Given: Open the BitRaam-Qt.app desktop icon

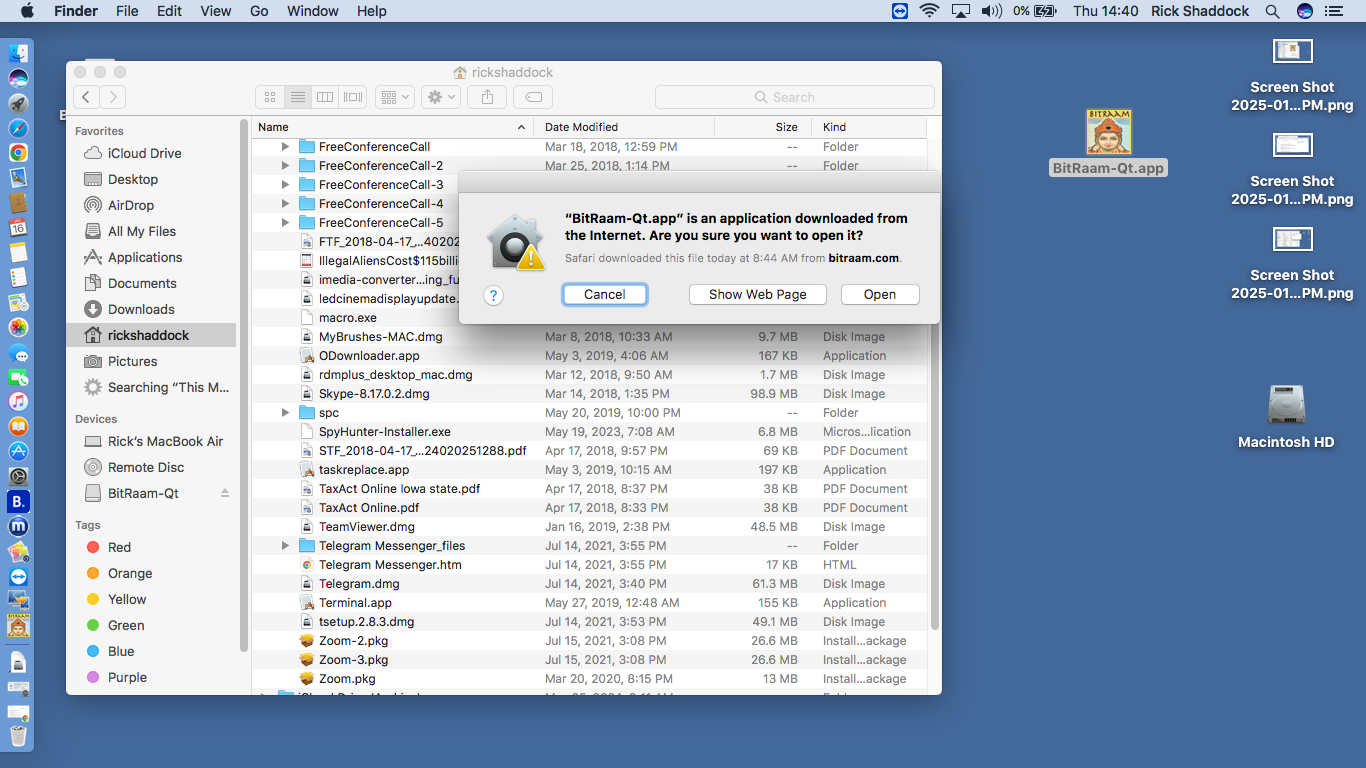Looking at the screenshot, I should click(1109, 133).
